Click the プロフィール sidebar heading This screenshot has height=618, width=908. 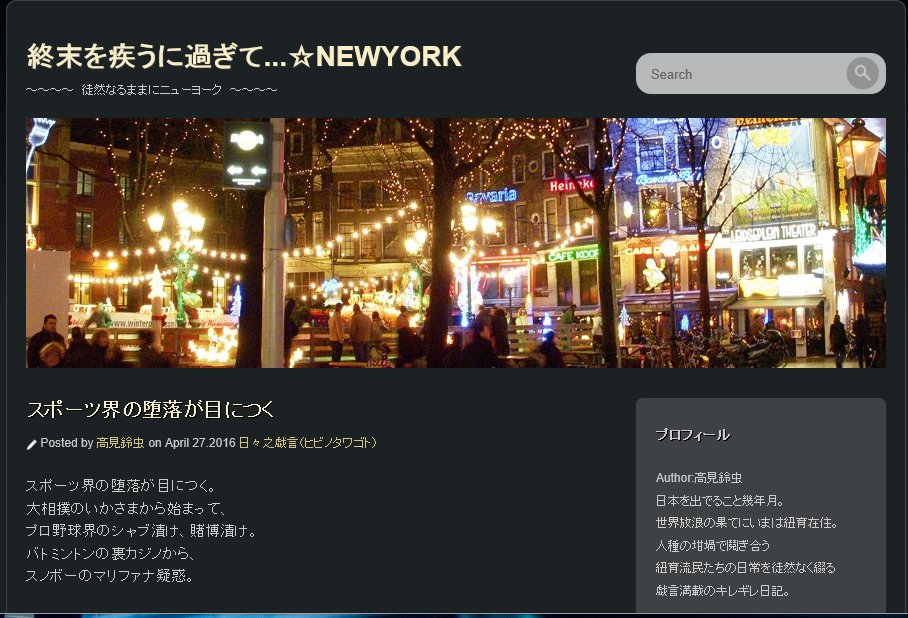pyautogui.click(x=693, y=434)
